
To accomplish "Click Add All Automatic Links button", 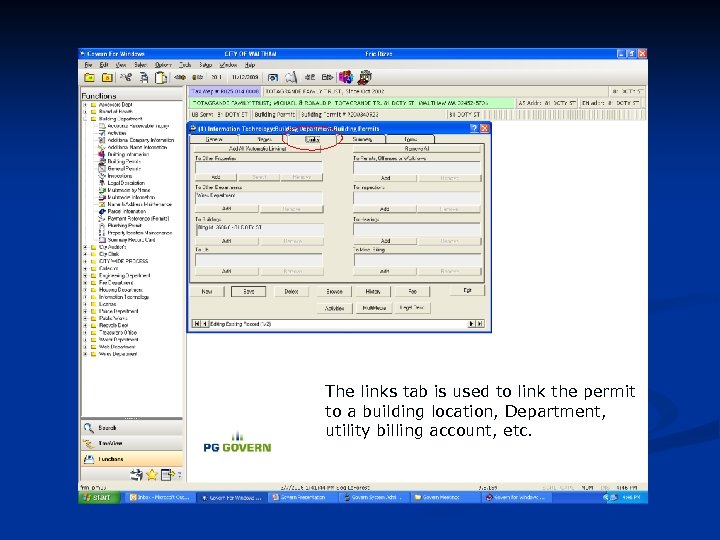I will click(257, 149).
